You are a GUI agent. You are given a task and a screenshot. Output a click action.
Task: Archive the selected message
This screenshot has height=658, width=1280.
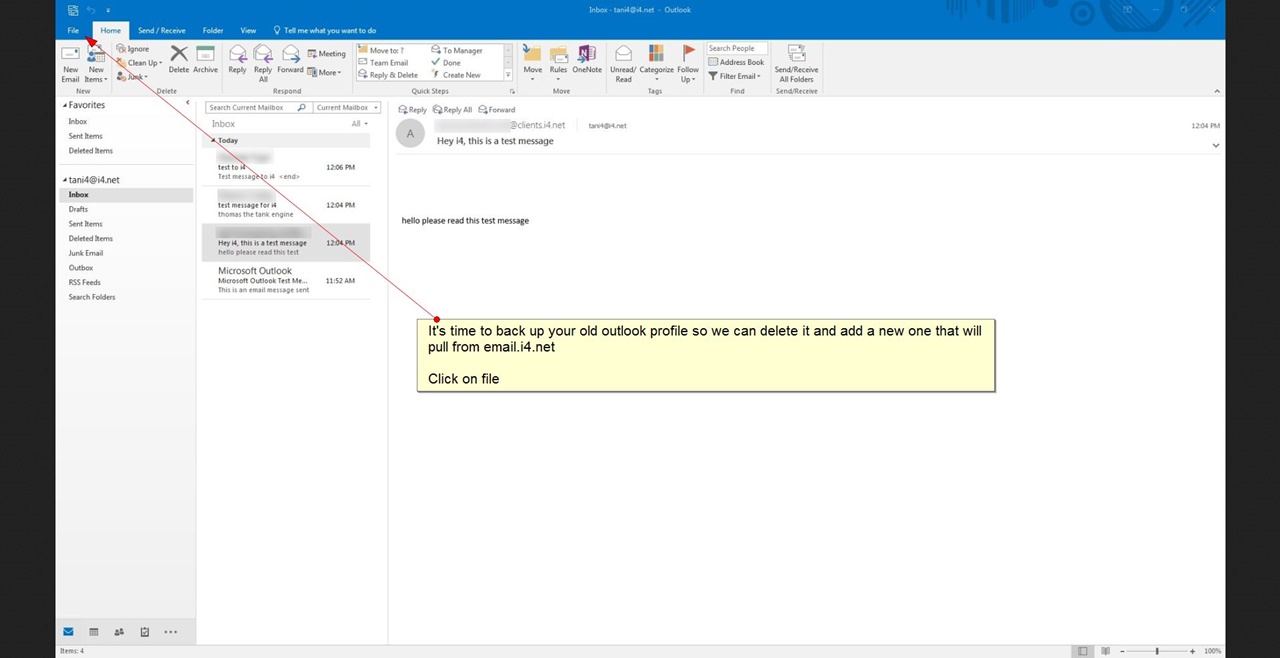205,59
